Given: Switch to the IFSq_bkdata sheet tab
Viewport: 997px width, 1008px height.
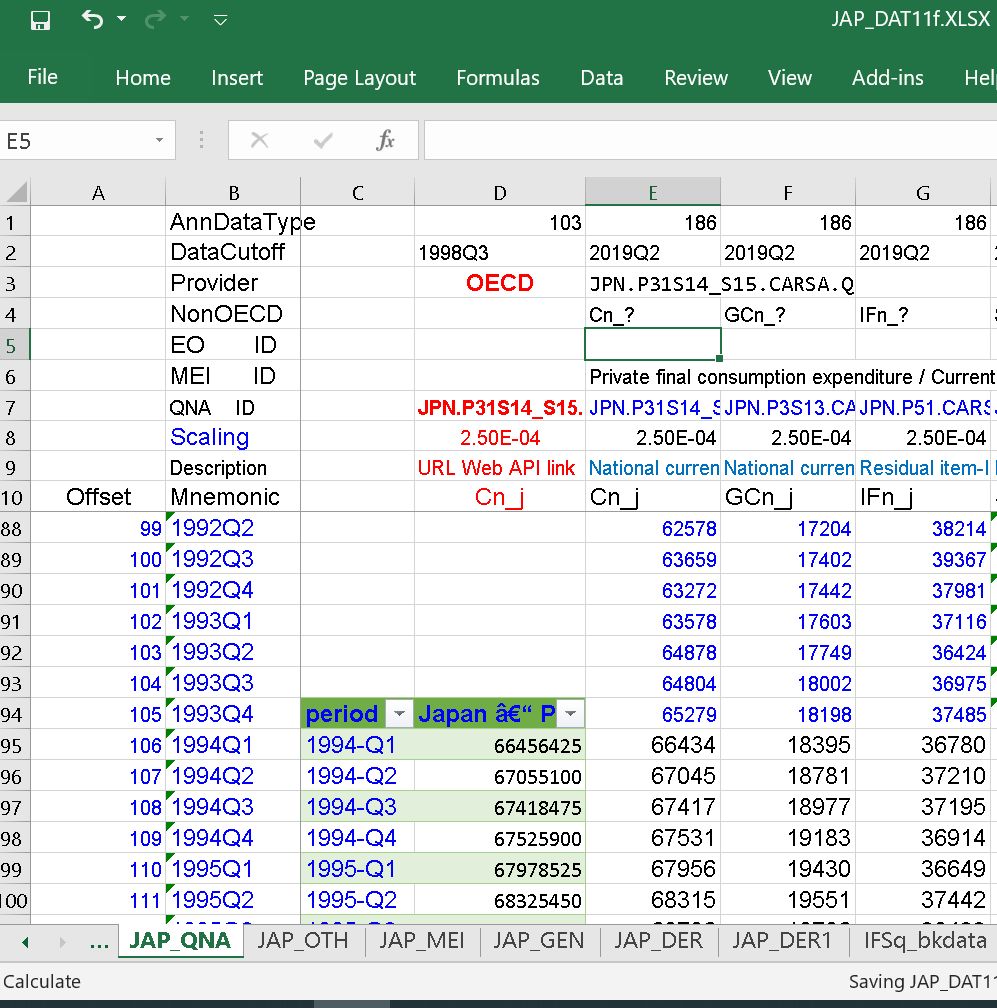Looking at the screenshot, I should click(925, 940).
